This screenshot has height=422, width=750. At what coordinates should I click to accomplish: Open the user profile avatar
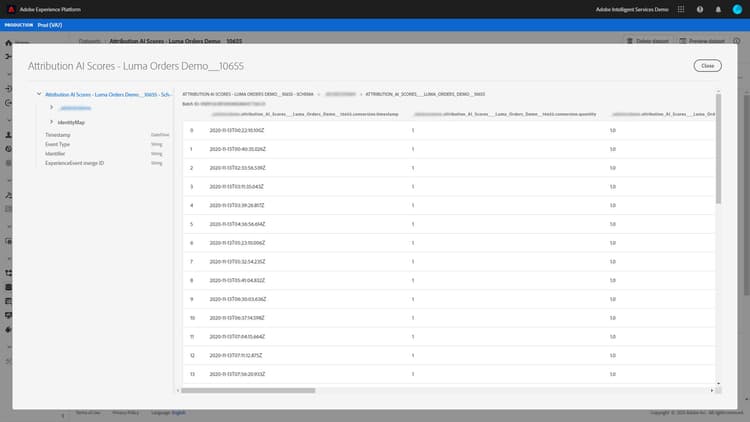coord(737,9)
